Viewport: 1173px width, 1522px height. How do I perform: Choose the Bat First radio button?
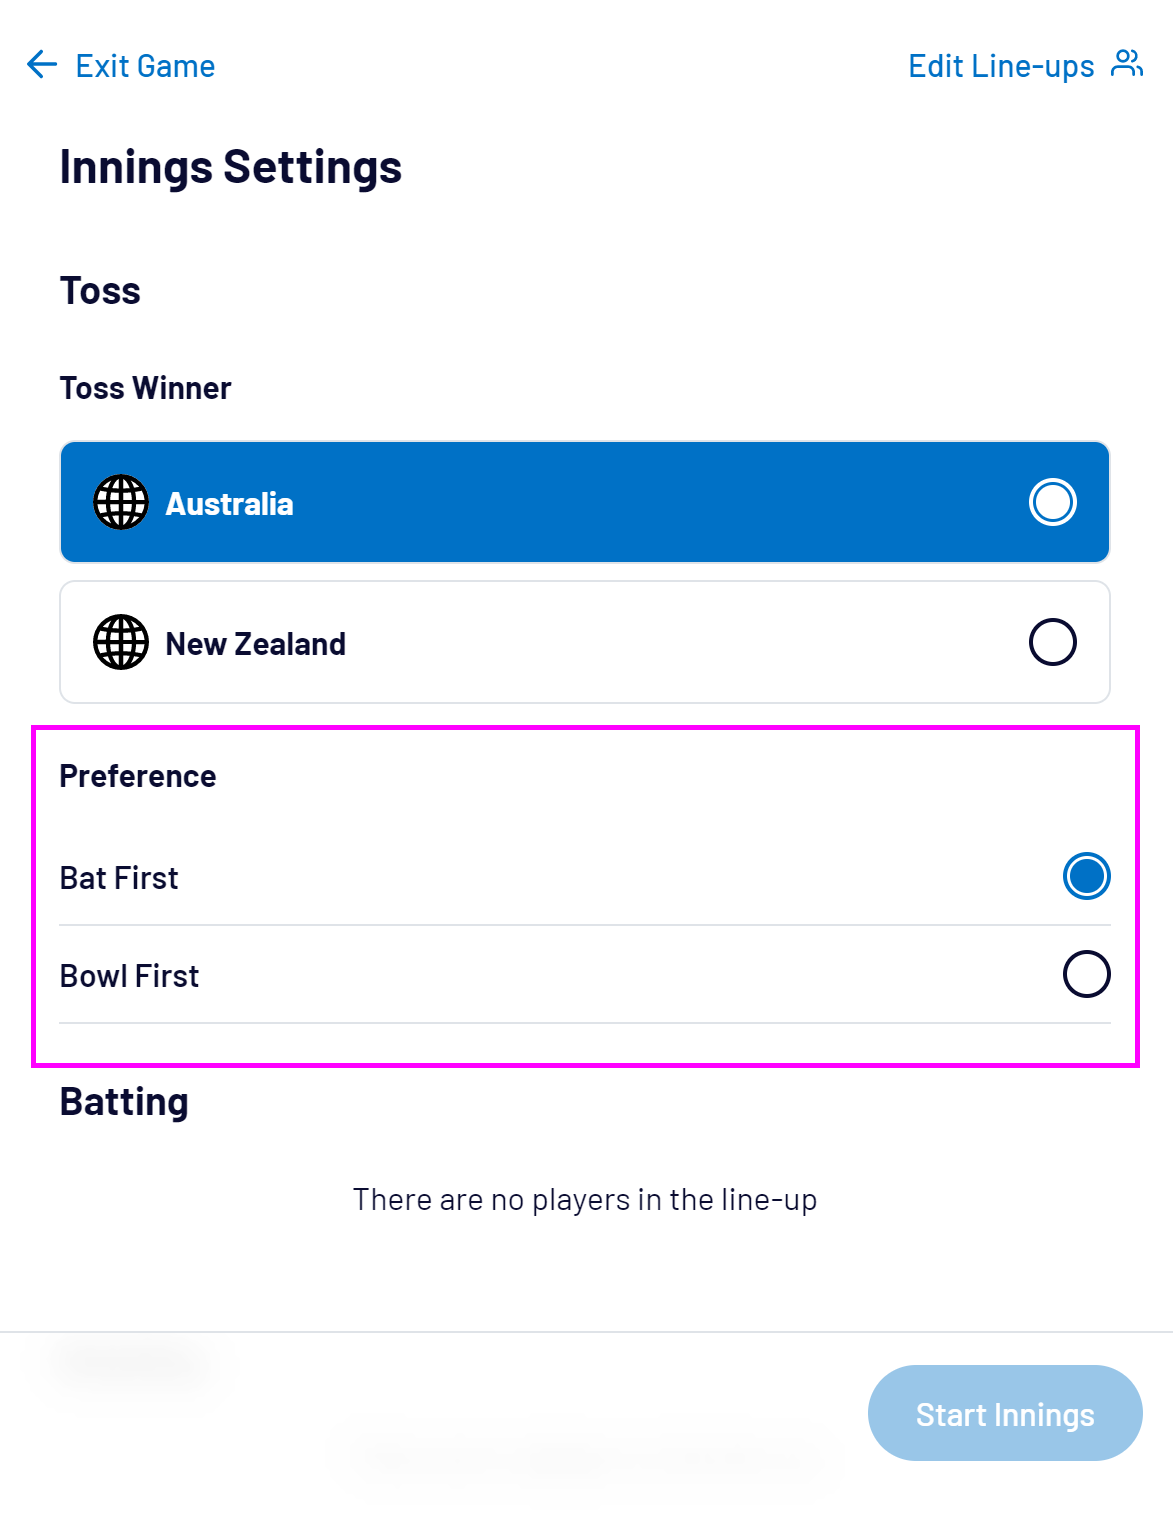(1086, 876)
